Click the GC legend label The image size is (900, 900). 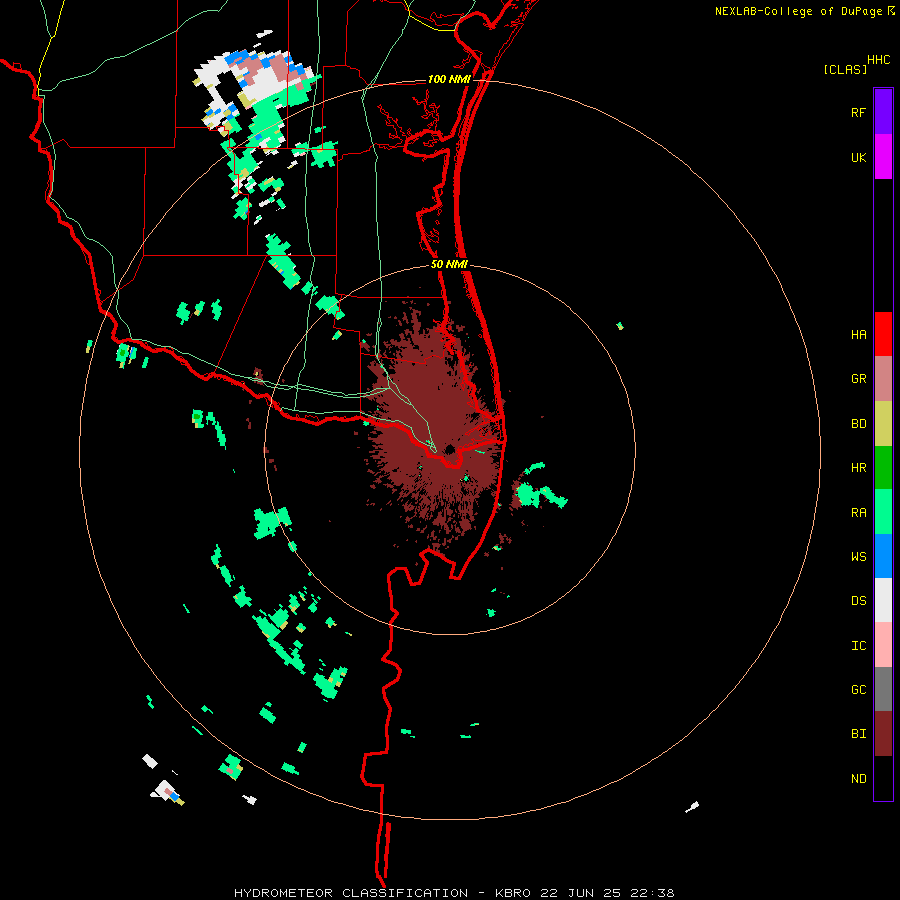(858, 689)
